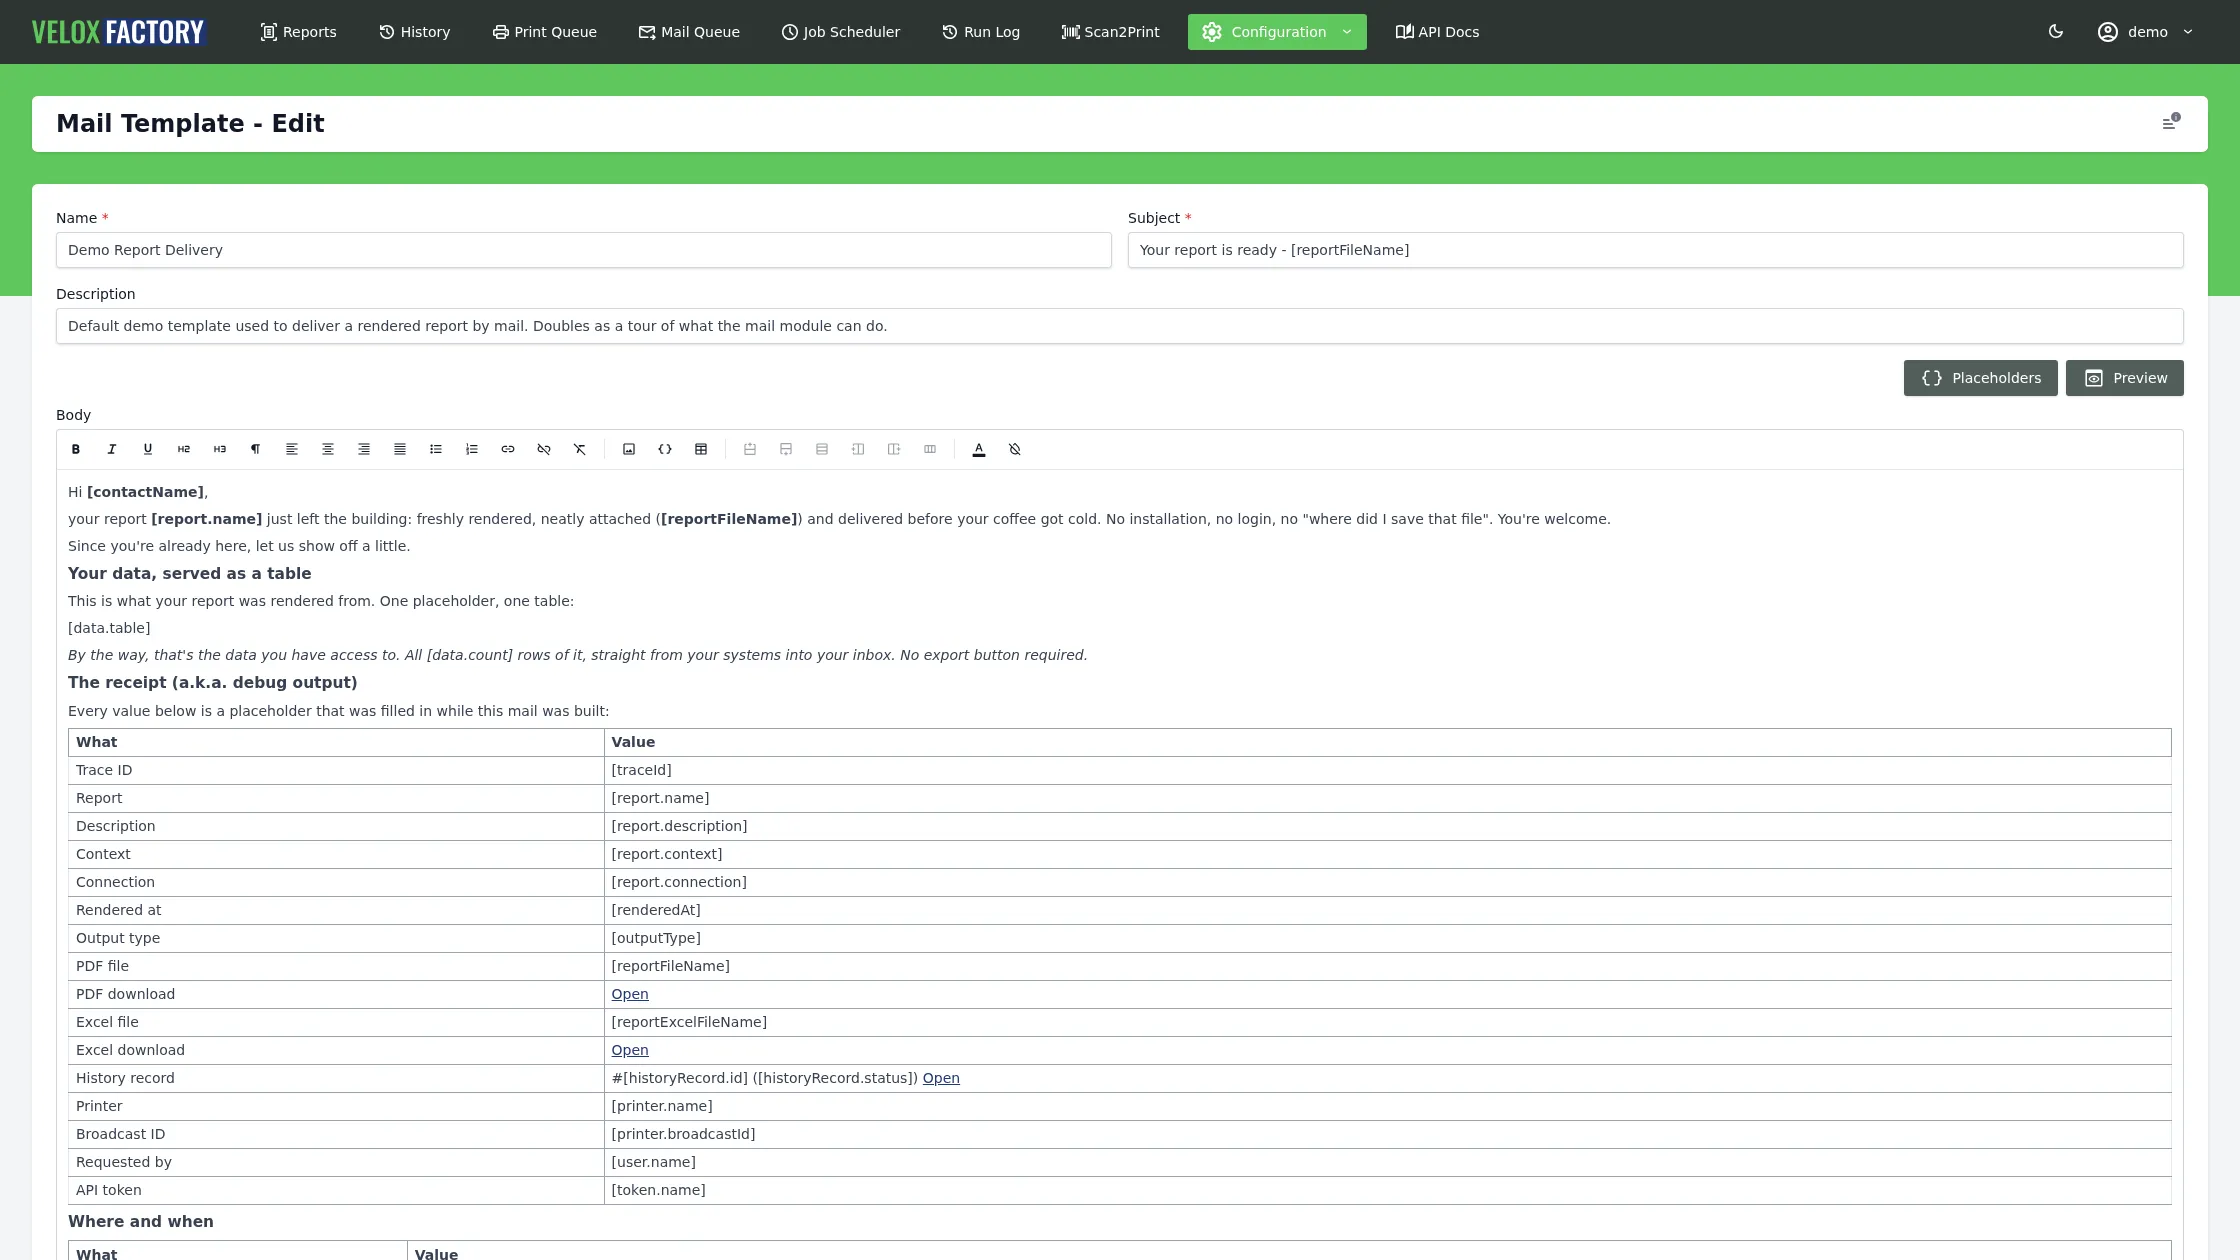Align text left
This screenshot has width=2240, height=1260.
(292, 449)
